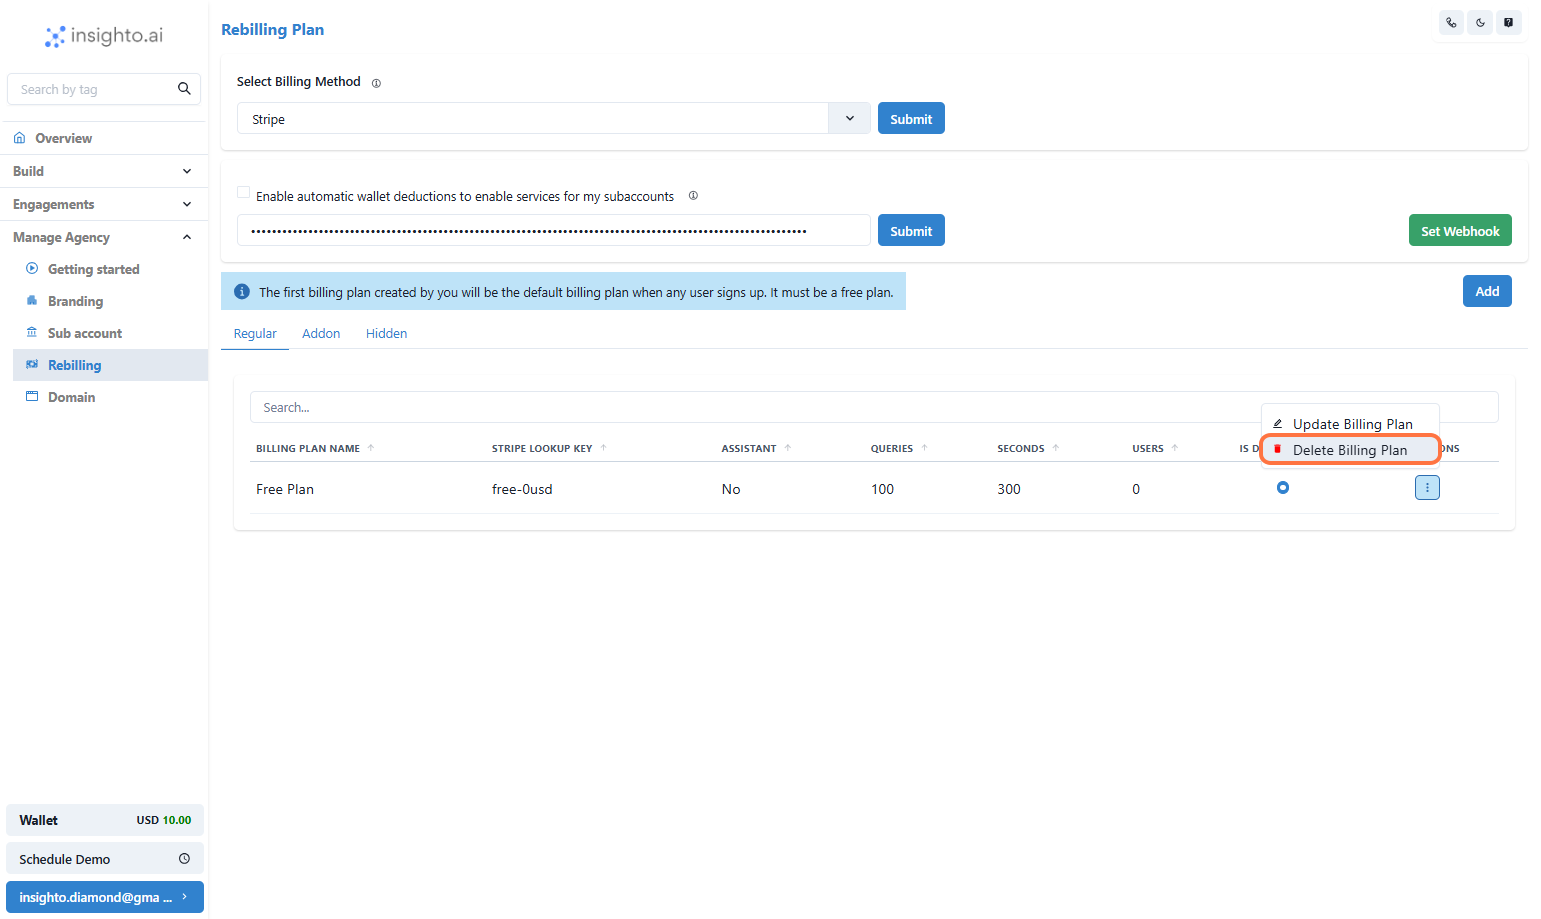Click the phone call icon in header
Viewport: 1541px width, 919px height.
click(1451, 22)
